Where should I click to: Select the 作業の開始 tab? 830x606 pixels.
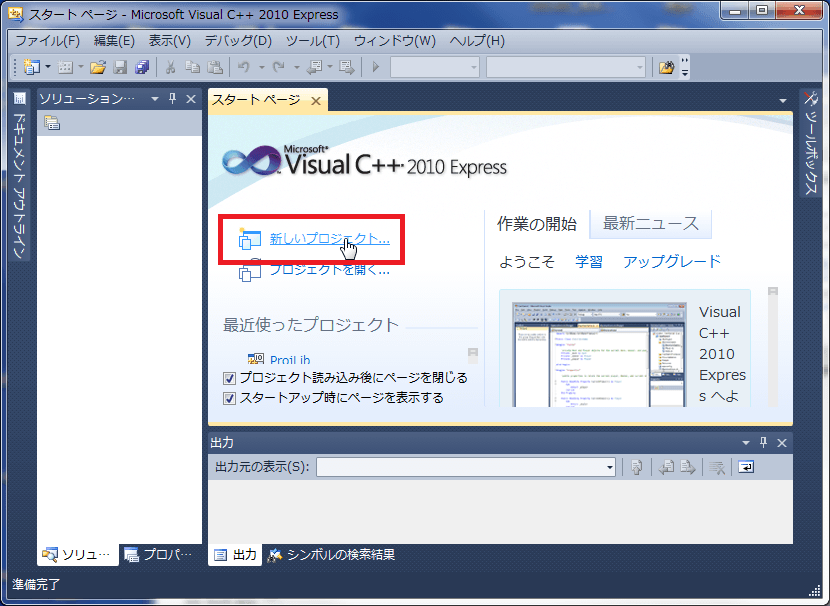click(537, 224)
